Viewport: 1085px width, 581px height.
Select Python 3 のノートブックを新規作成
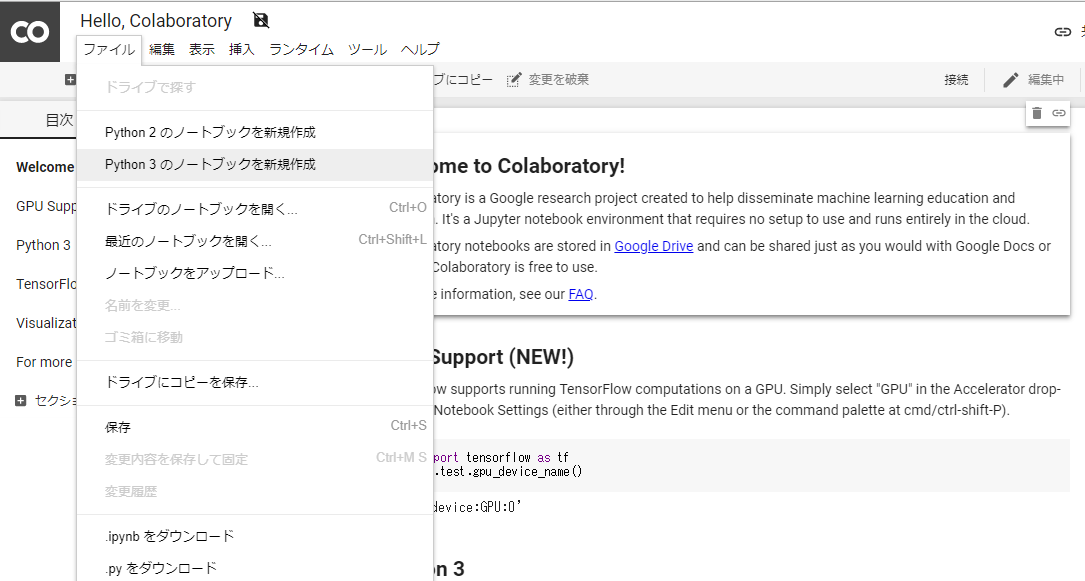point(255,165)
